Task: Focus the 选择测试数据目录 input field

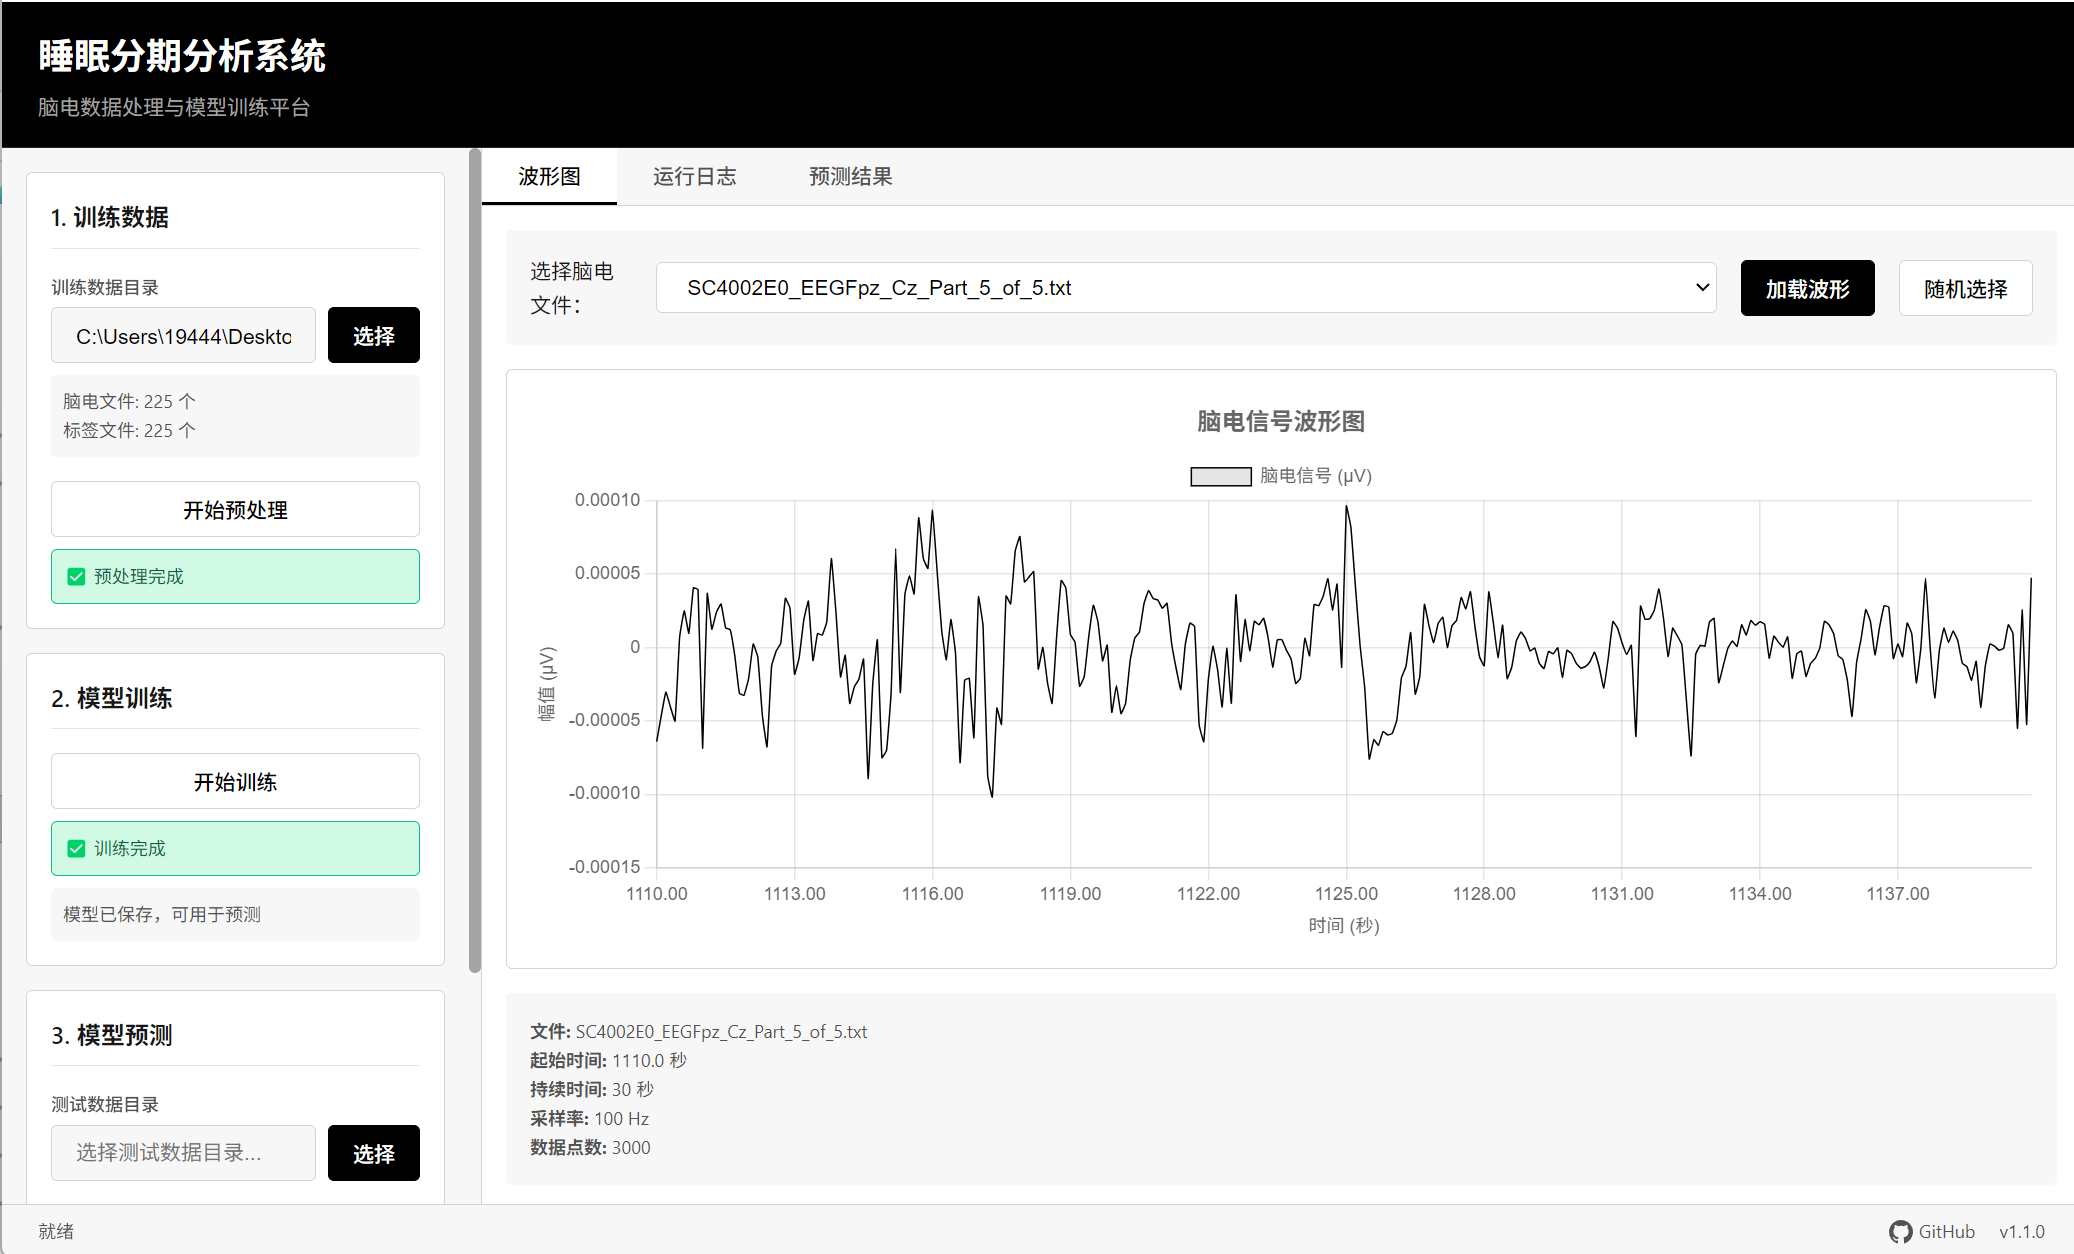Action: [x=183, y=1153]
